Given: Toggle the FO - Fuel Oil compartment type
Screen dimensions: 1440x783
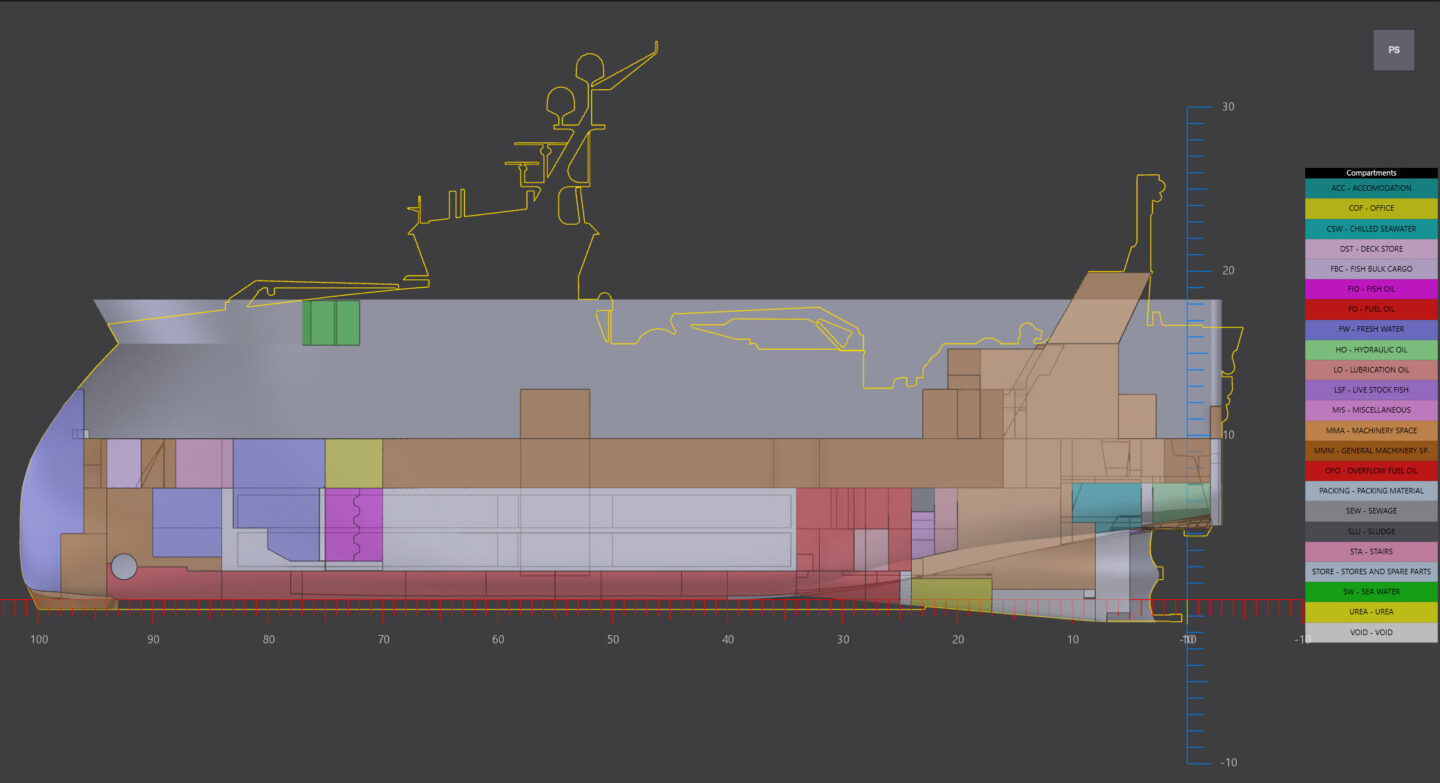Looking at the screenshot, I should [1371, 309].
